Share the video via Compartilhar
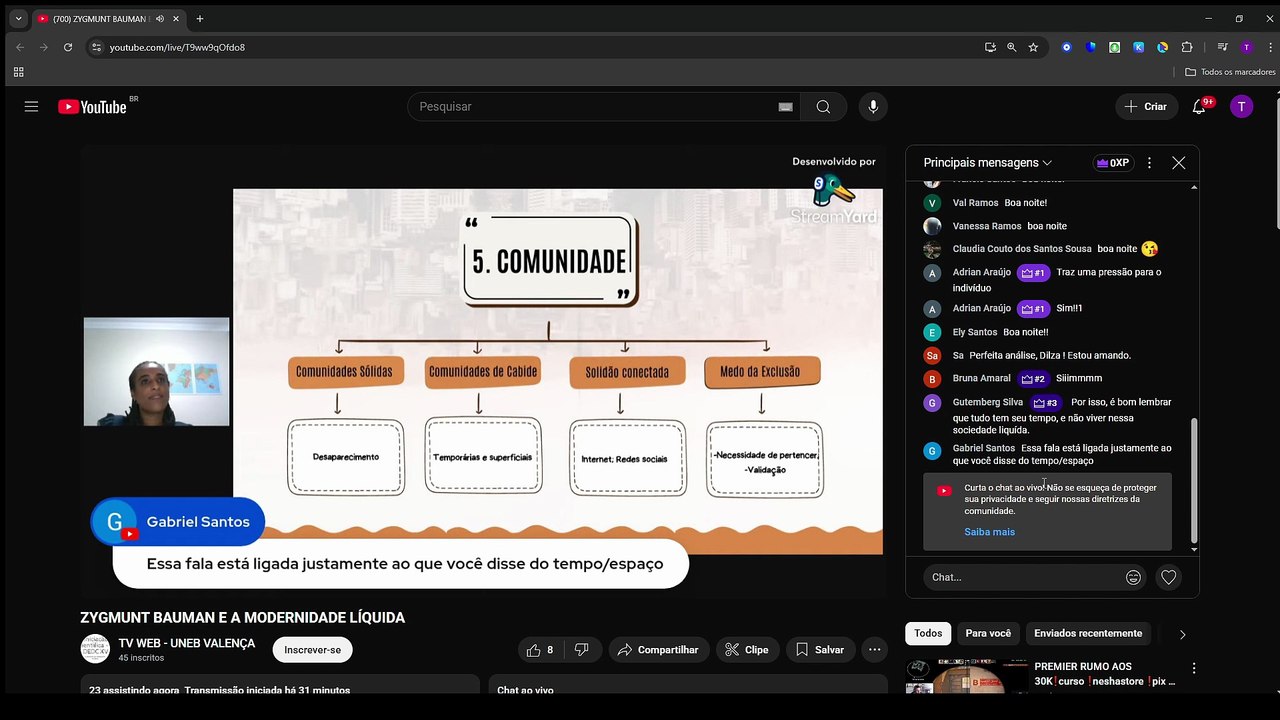The width and height of the screenshot is (1280, 720). click(x=659, y=650)
